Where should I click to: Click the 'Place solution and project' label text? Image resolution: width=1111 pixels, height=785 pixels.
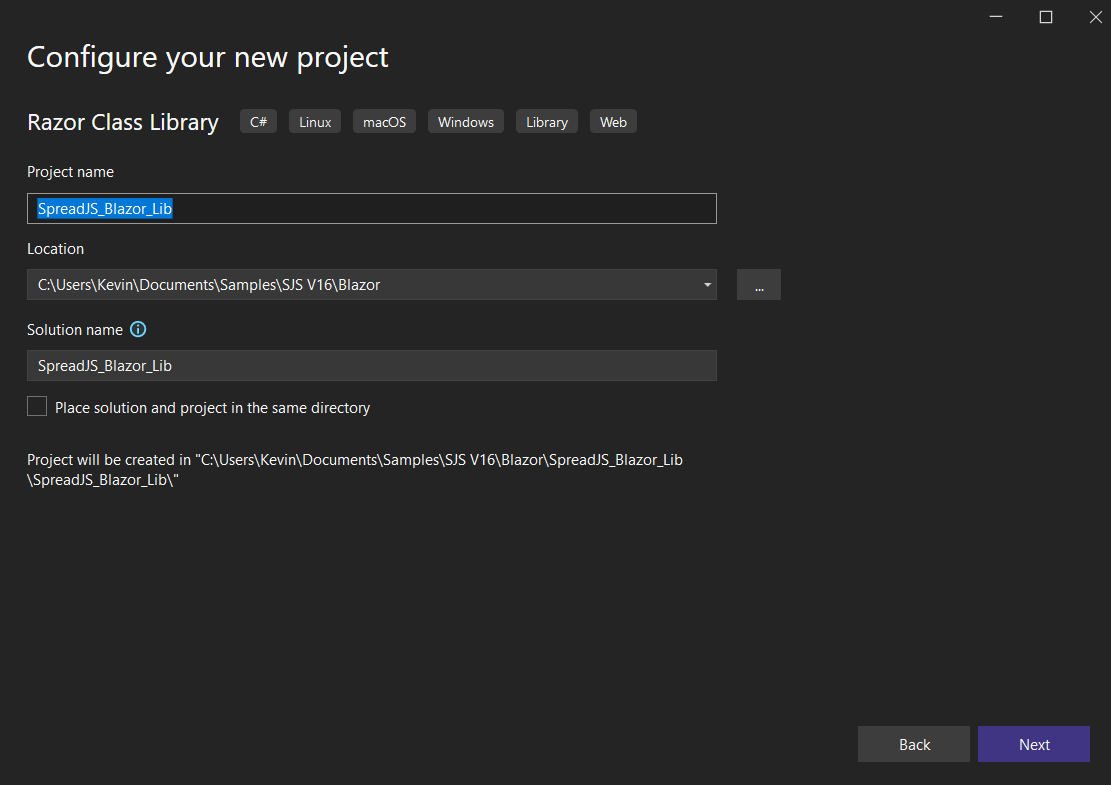click(x=212, y=408)
